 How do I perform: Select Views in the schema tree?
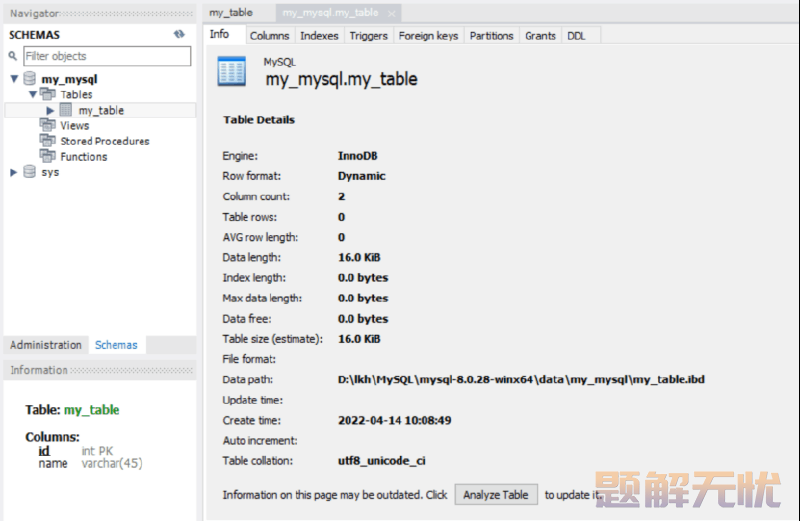(x=74, y=126)
